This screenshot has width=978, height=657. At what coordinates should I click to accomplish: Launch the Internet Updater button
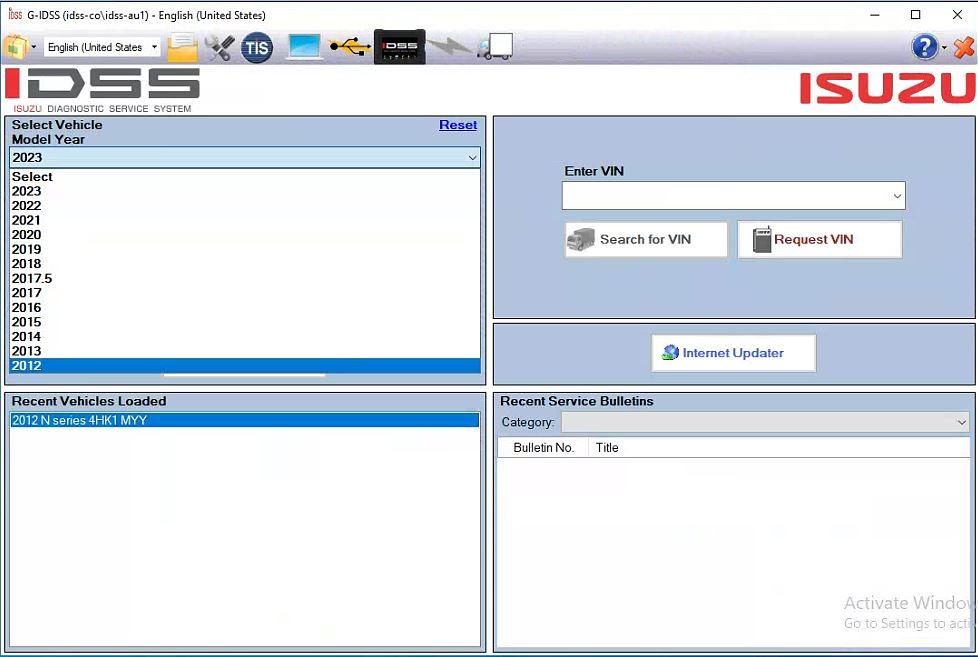734,353
